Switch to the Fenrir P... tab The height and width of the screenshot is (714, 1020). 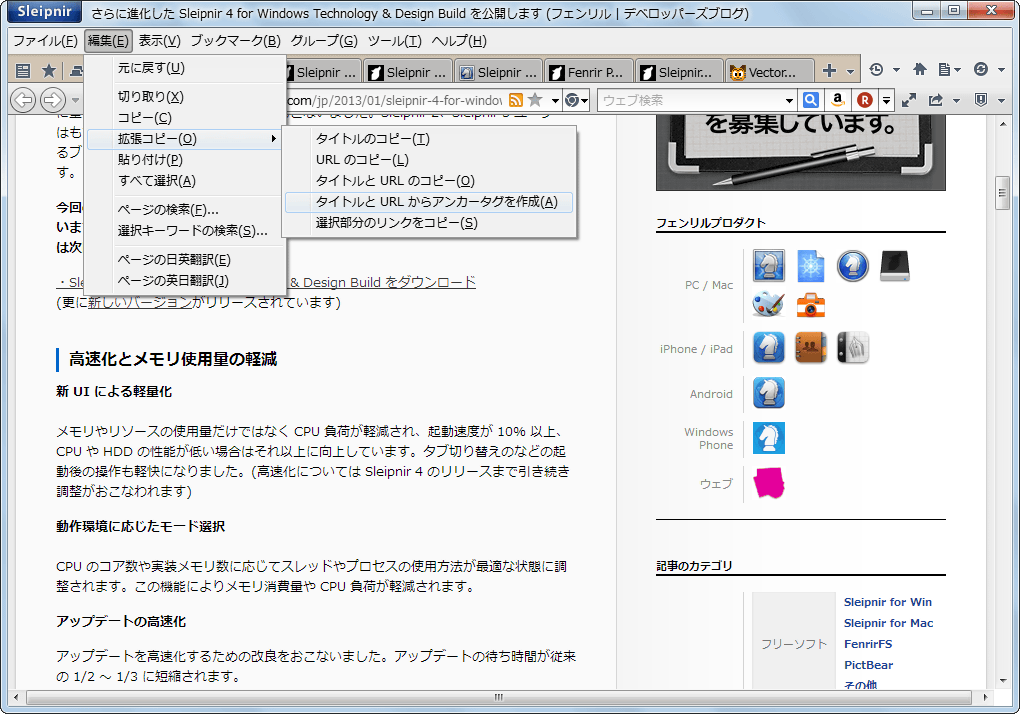point(587,72)
